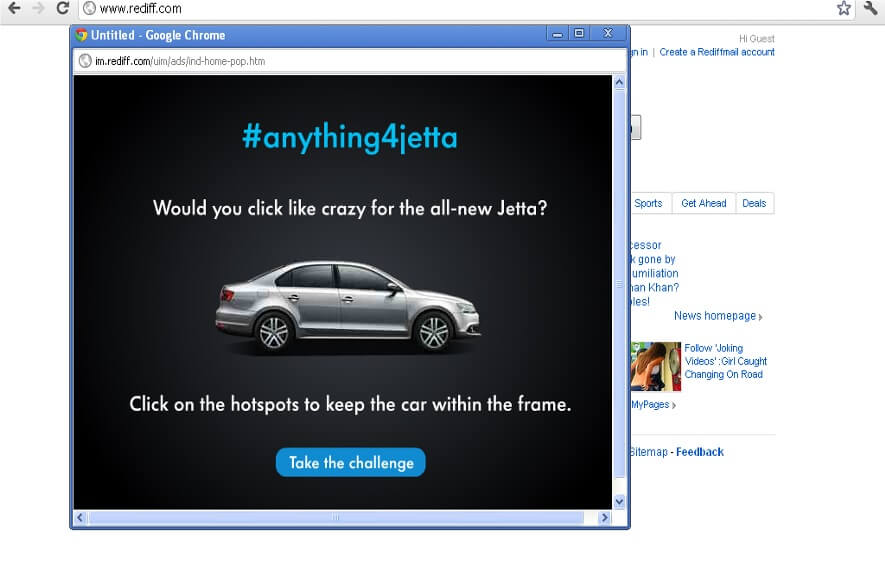Click the popup's horizontal scrollbar left arrow
This screenshot has width=885, height=565.
[x=80, y=518]
